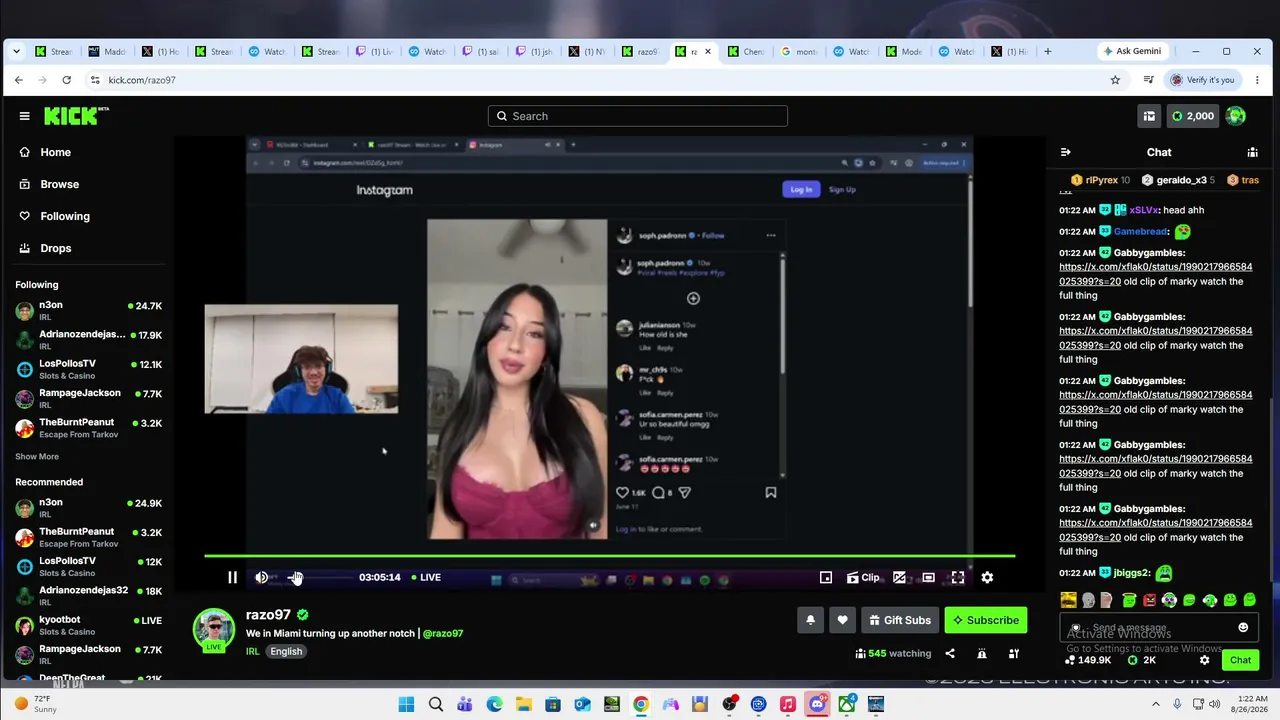Open first Gabbygambles x.com link
1280x720 pixels.
point(1156,274)
